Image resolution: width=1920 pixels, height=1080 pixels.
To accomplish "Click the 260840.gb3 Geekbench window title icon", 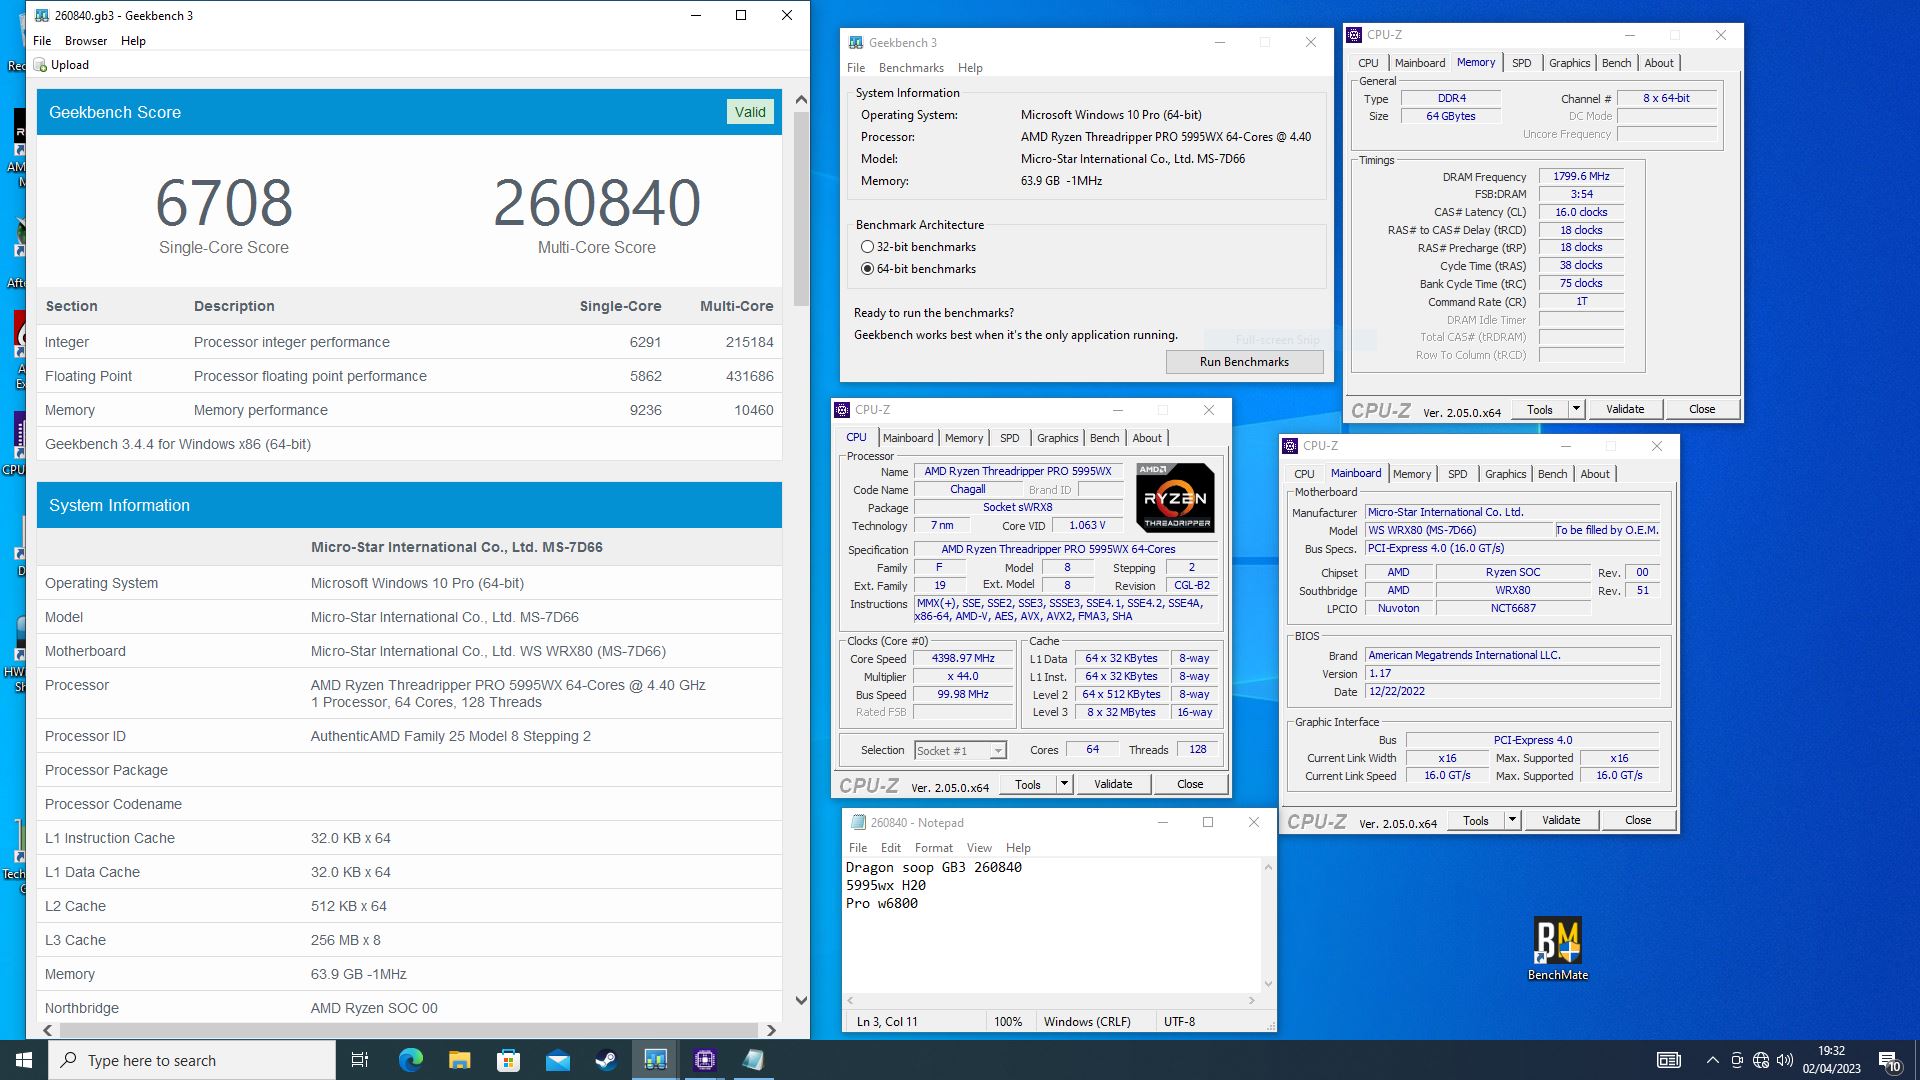I will click(42, 15).
